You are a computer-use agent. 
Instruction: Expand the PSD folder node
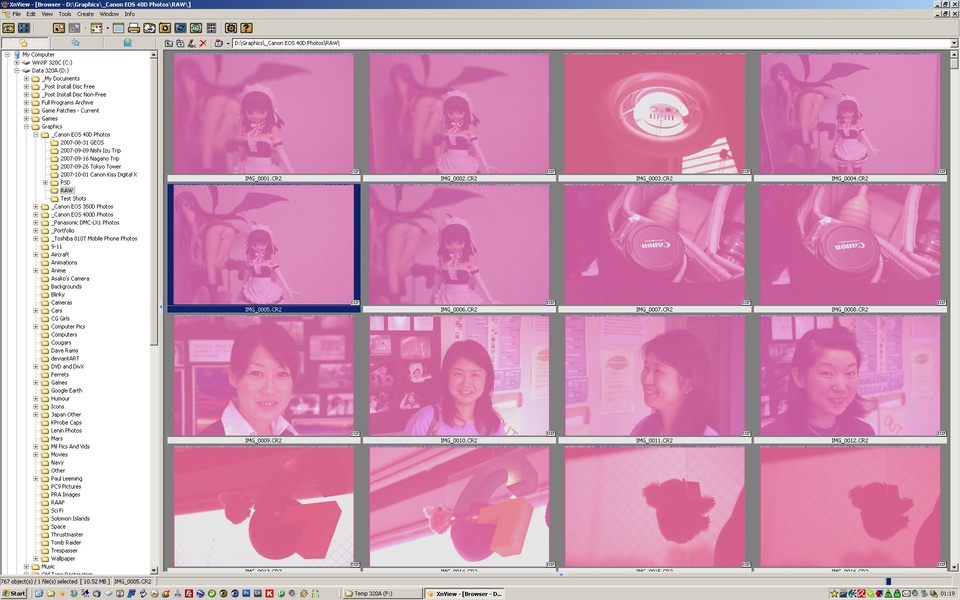45,182
